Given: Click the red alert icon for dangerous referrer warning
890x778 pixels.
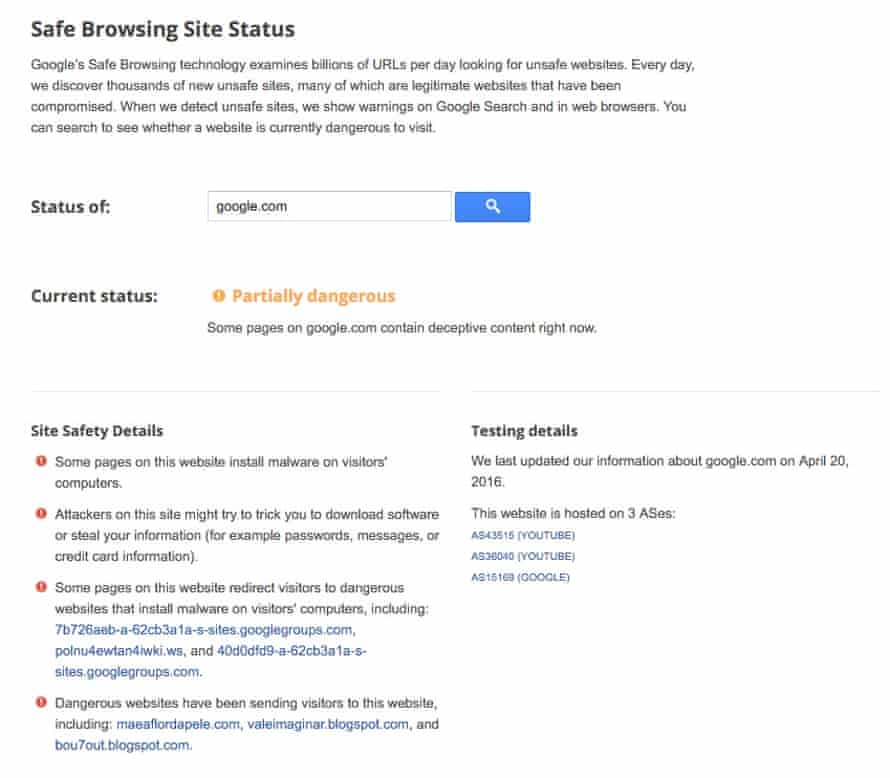Looking at the screenshot, I should click(x=40, y=703).
